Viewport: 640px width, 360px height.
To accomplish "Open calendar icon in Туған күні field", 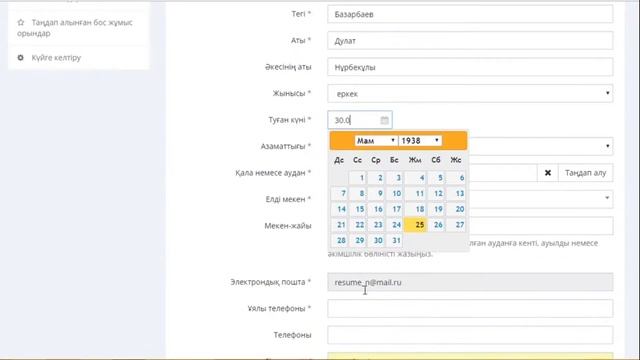I will [384, 120].
